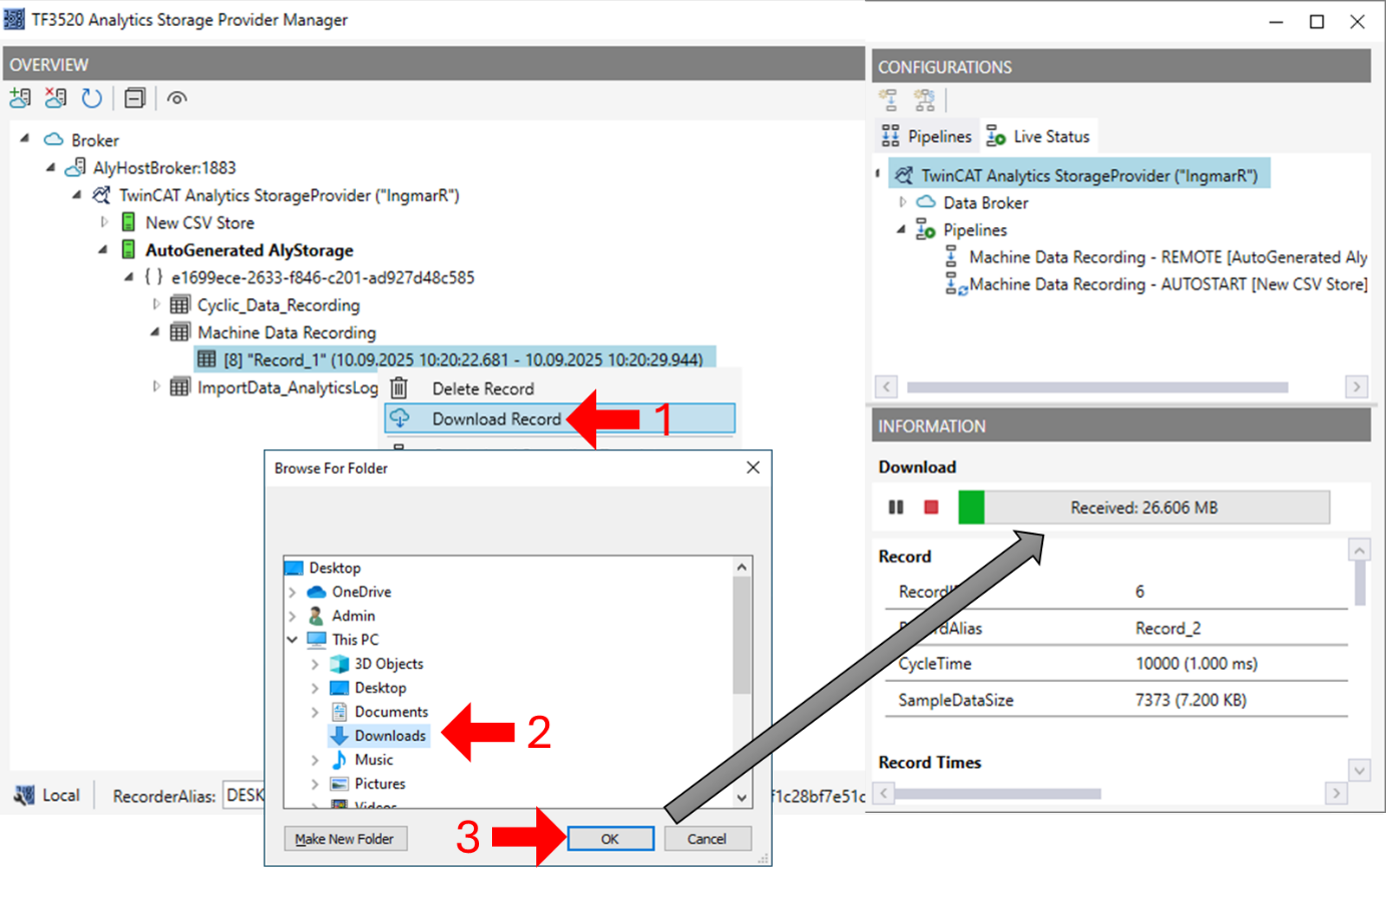Click the 3D Objects icon in folder dialog

click(x=339, y=664)
